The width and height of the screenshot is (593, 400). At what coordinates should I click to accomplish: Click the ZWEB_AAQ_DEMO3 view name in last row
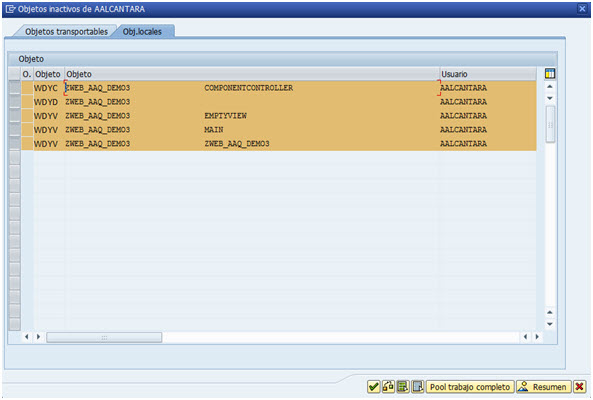(x=237, y=144)
